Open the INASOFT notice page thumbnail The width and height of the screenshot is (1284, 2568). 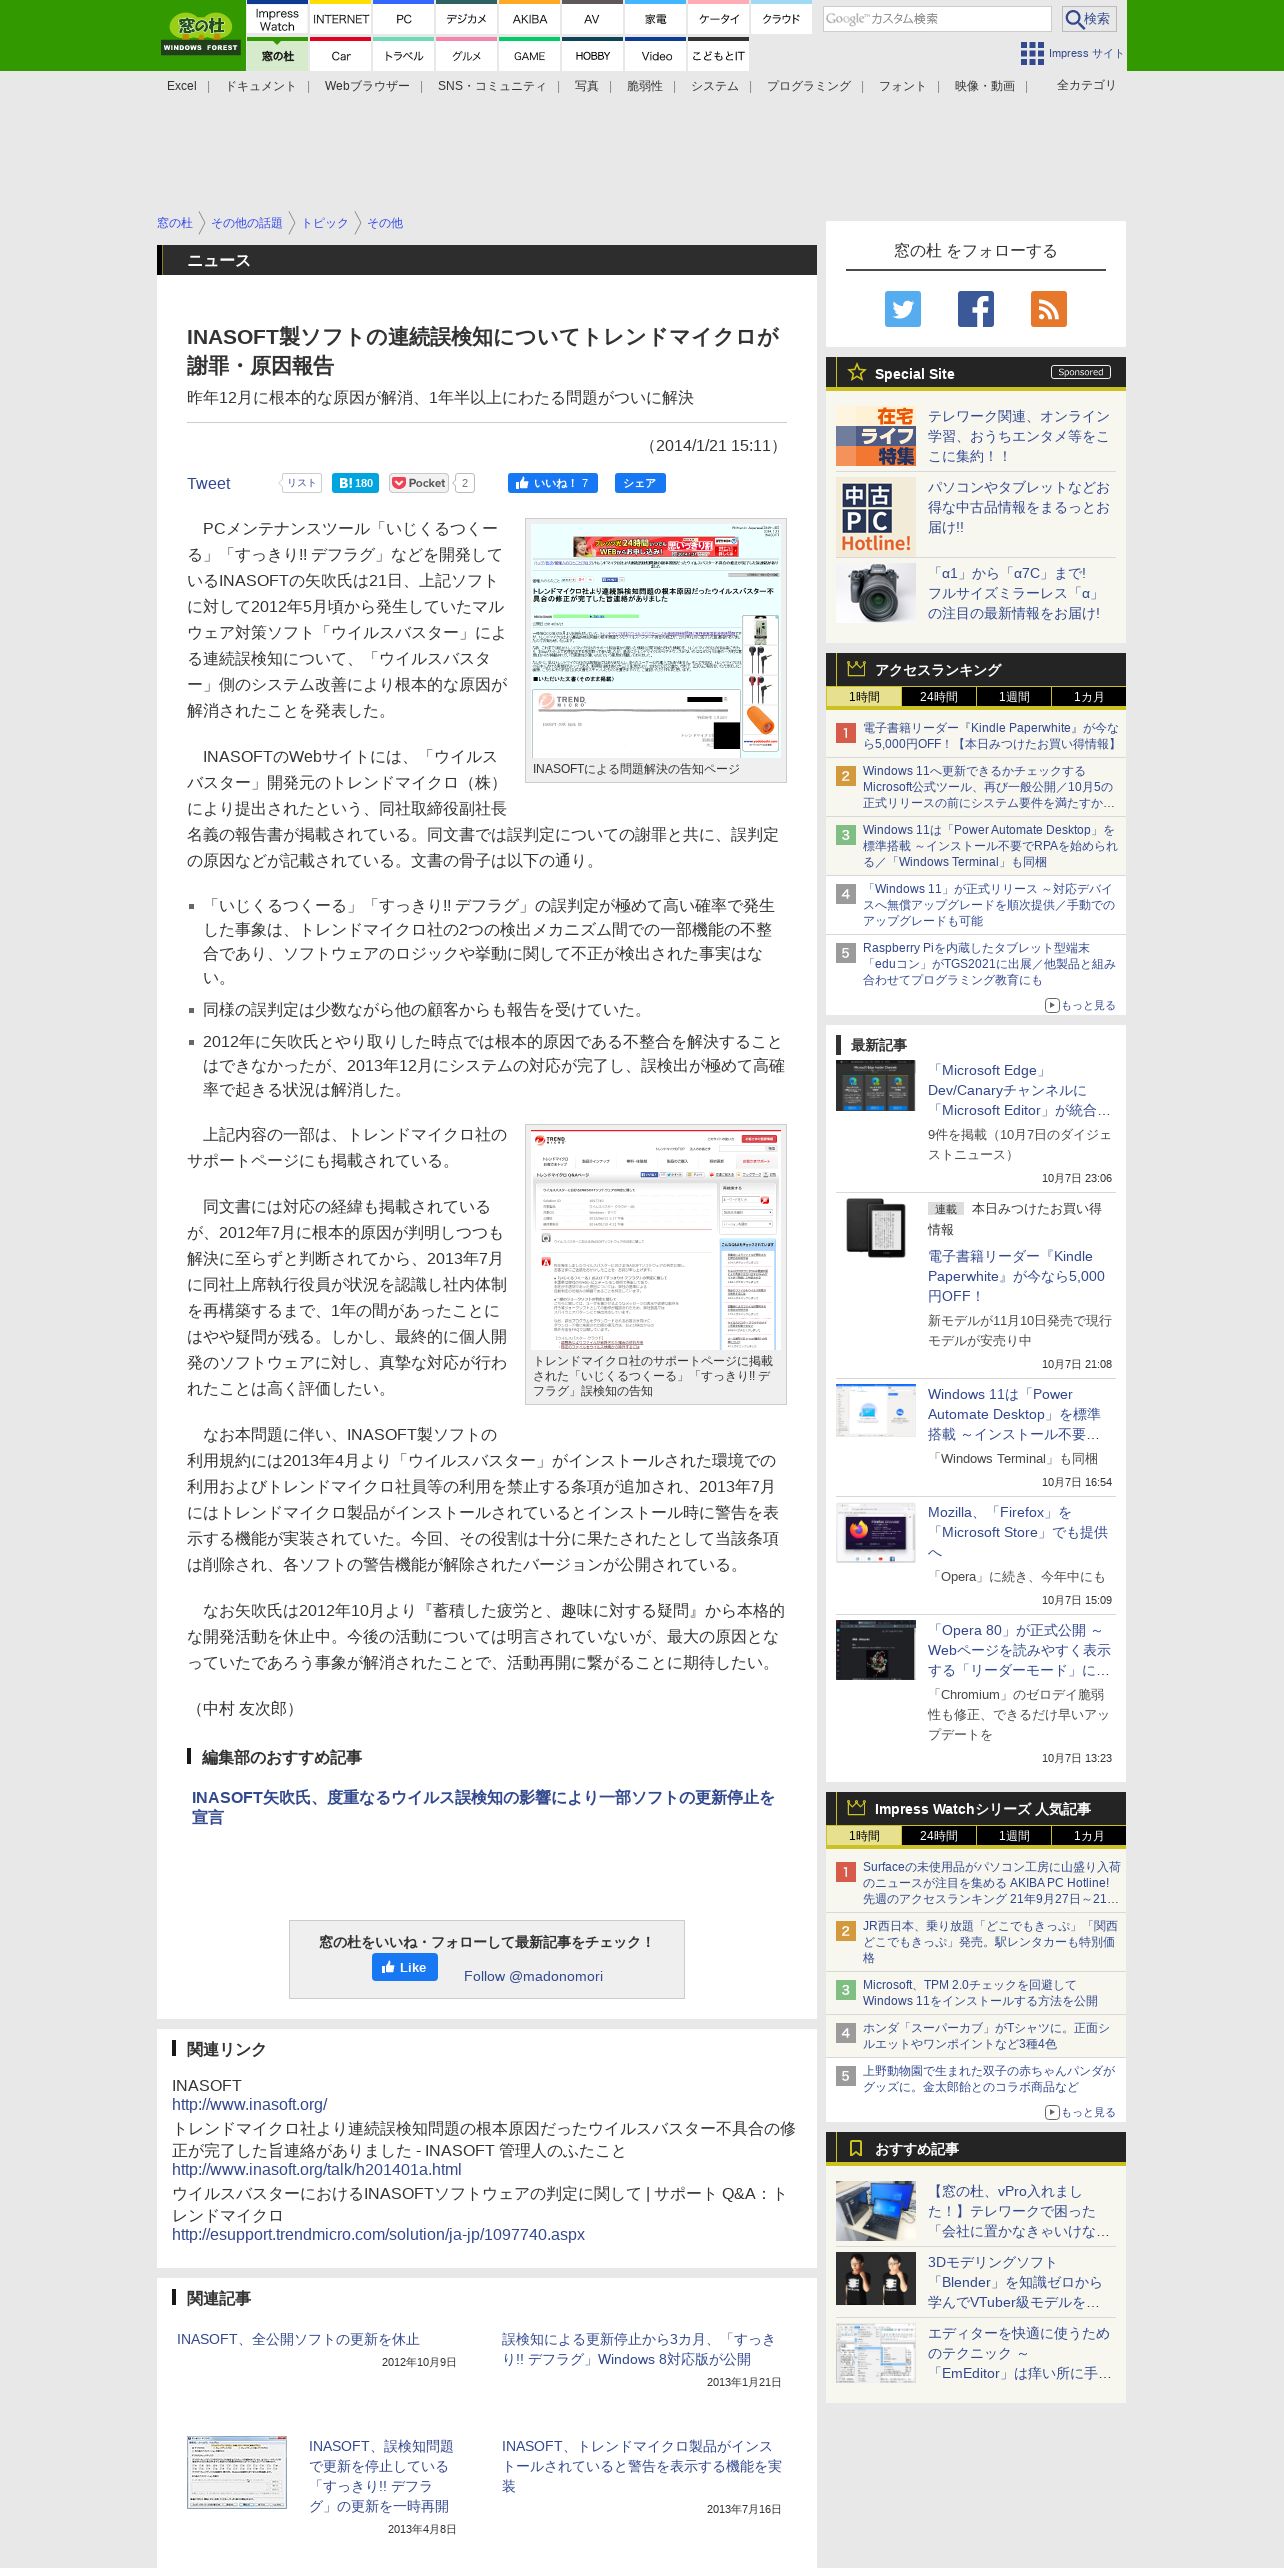click(x=656, y=640)
